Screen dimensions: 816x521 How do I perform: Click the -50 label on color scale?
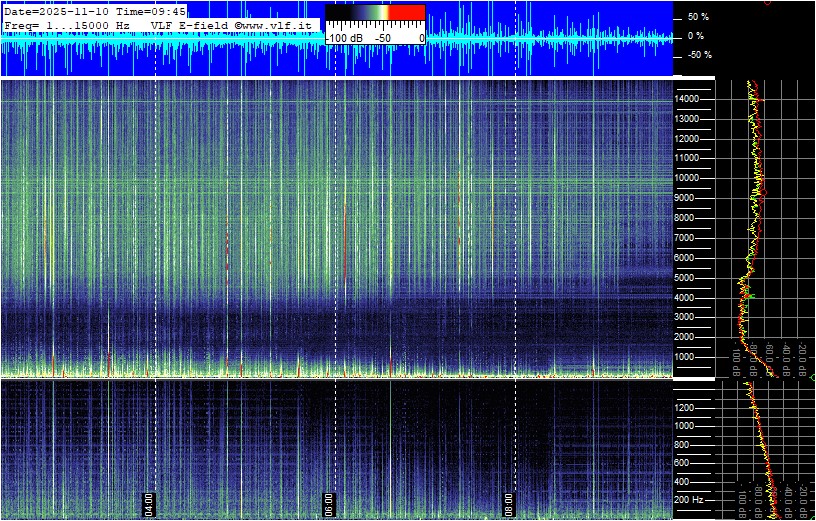coord(382,38)
